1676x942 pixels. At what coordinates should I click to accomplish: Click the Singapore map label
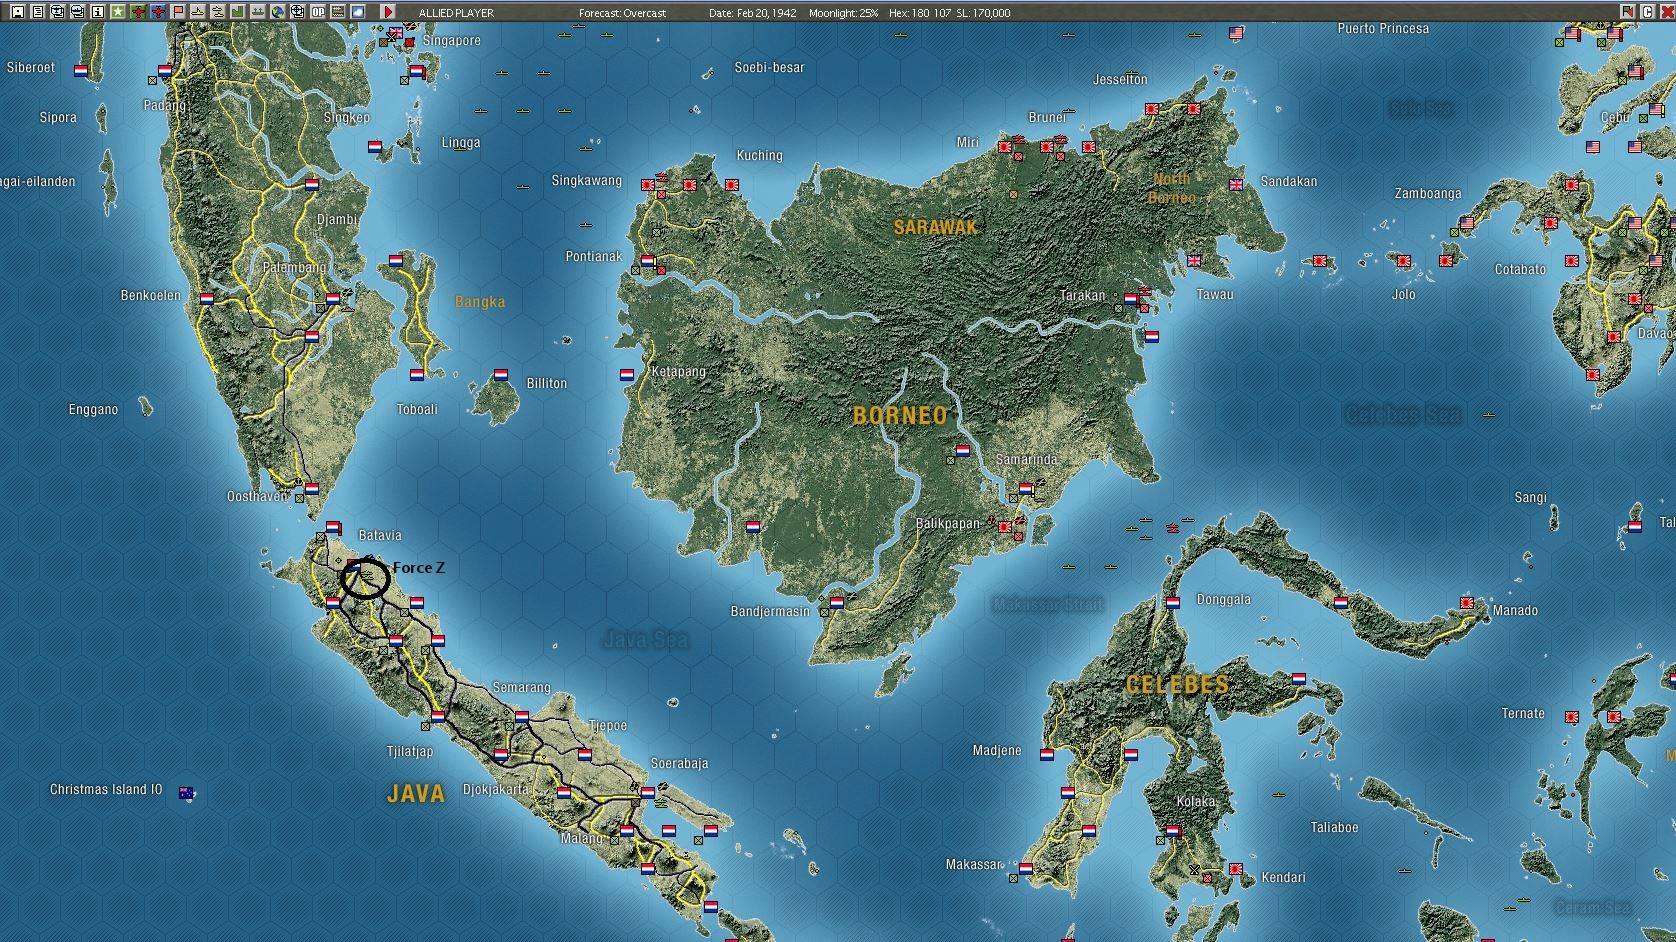click(x=452, y=41)
